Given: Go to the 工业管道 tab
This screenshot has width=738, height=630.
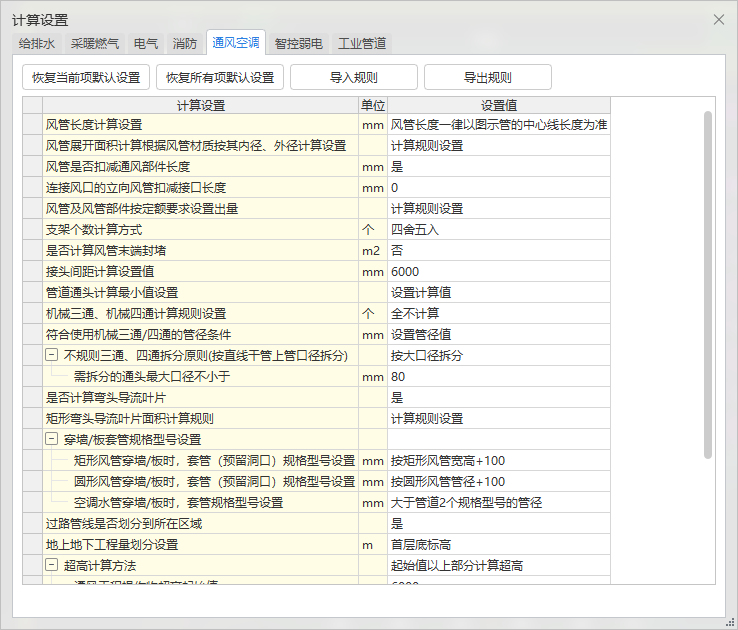Looking at the screenshot, I should pyautogui.click(x=361, y=44).
